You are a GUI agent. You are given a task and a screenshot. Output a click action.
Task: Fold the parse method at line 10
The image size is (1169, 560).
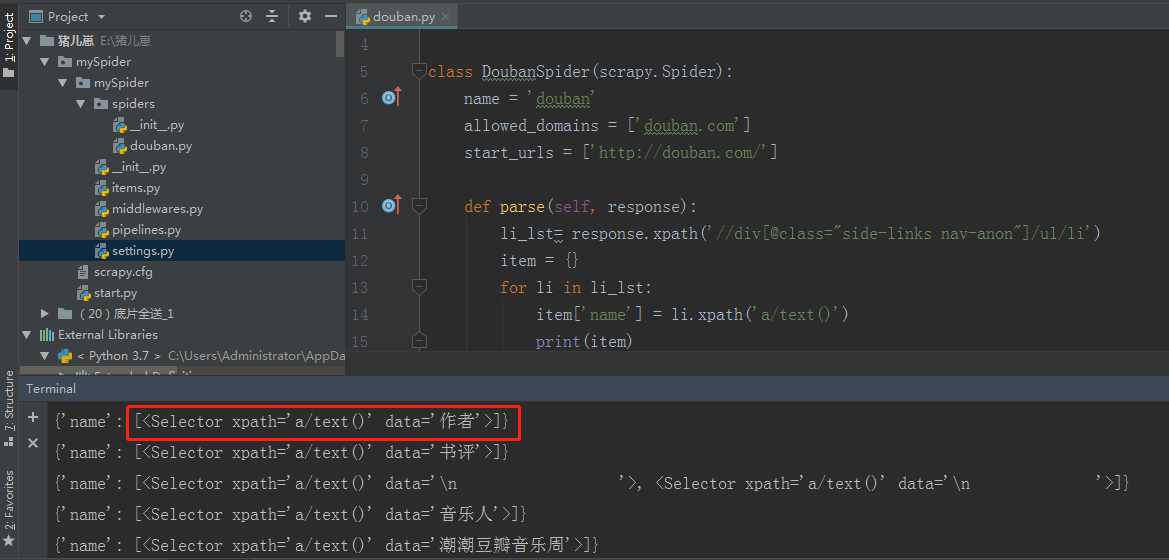tap(419, 205)
